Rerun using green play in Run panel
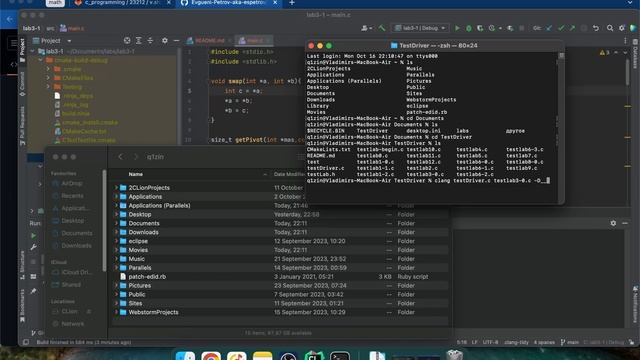Screen dimensions: 640x360 (x=33, y=236)
